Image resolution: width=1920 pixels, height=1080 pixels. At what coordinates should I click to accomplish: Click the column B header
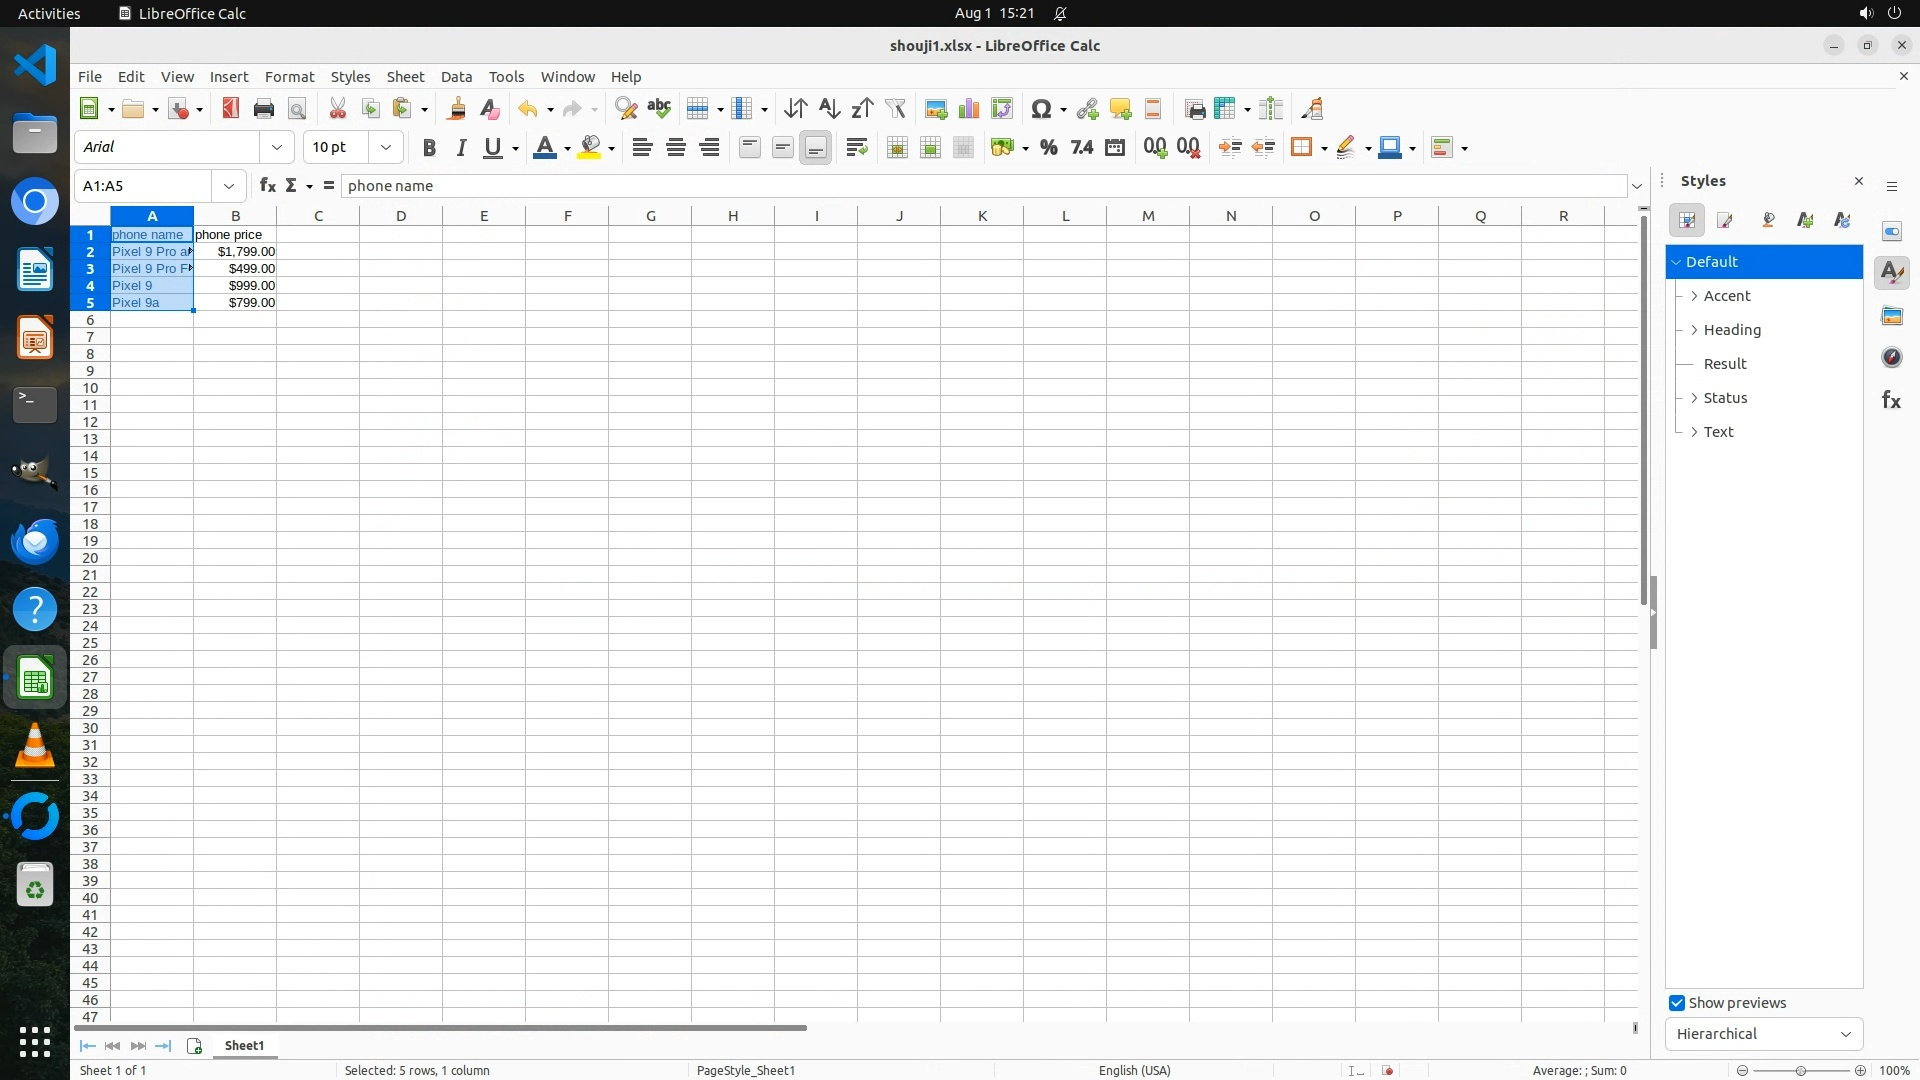click(x=235, y=216)
